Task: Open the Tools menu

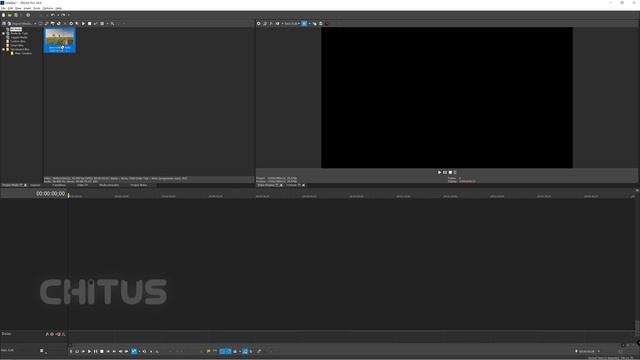Action: (37, 8)
